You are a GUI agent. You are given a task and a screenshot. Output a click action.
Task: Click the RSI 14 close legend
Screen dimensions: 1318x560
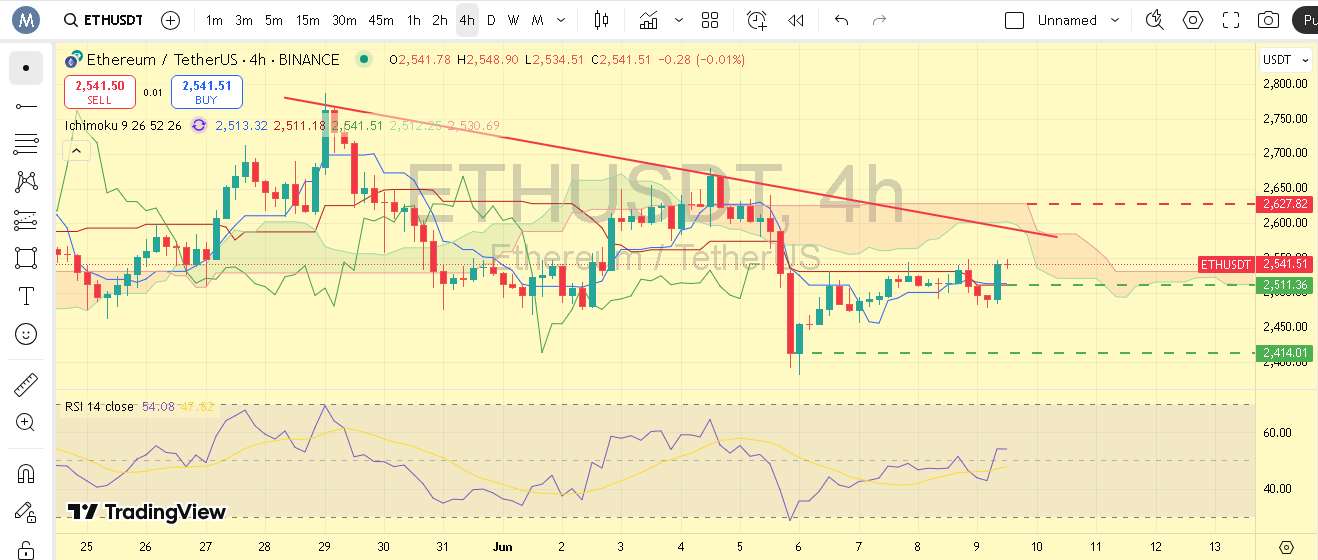[x=99, y=406]
